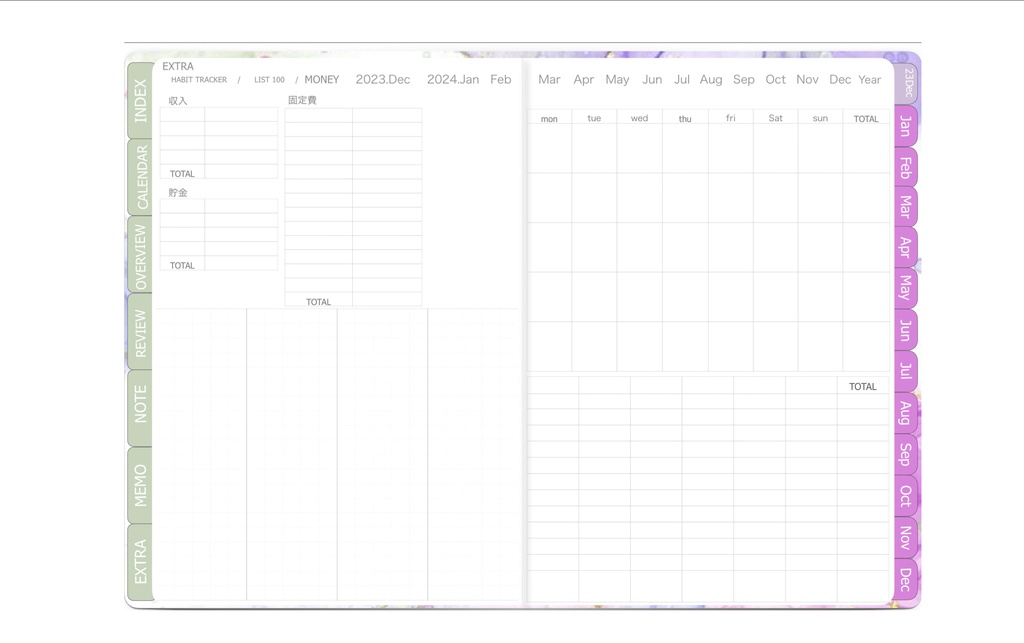Switch to the CALENDAR section

pos(139,176)
